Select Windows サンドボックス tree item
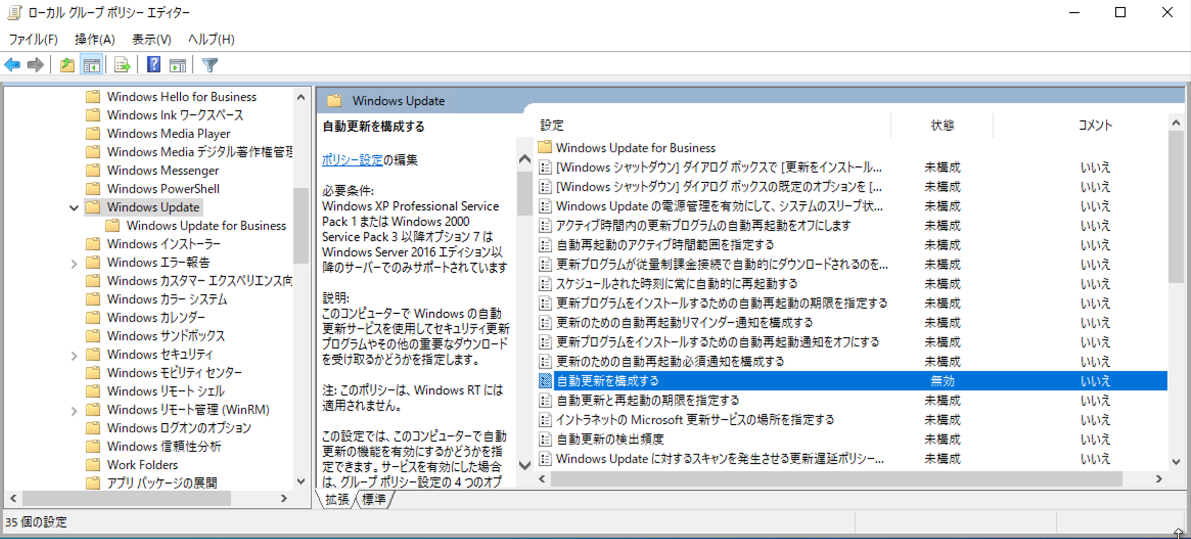This screenshot has height=539, width=1191. (x=166, y=336)
